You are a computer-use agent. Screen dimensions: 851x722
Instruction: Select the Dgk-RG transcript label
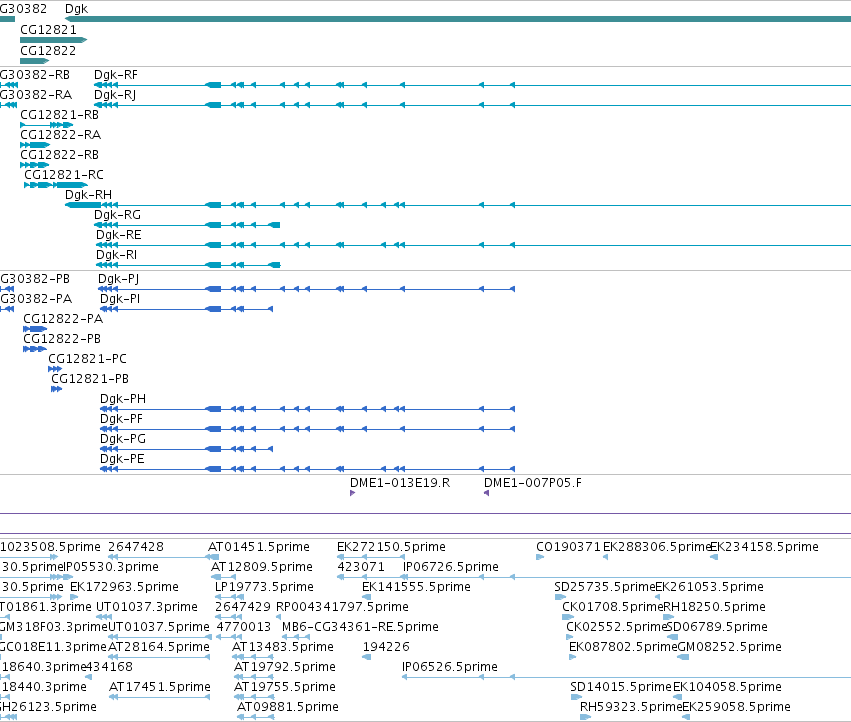pos(117,215)
